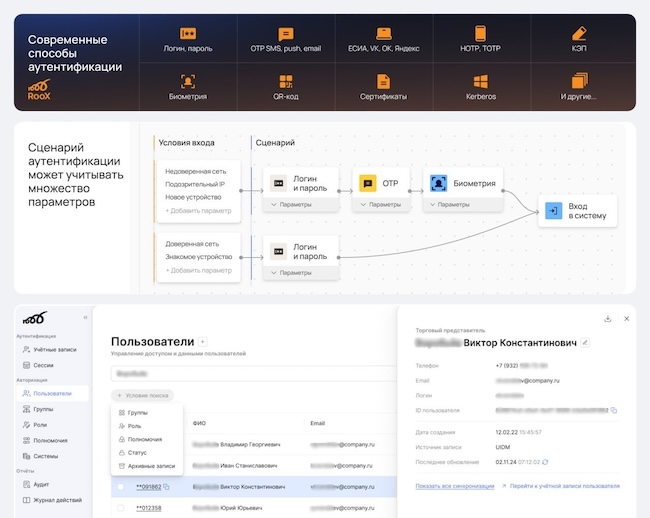The width and height of the screenshot is (650, 518).
Task: Click the yellow OTP step icon
Action: point(367,183)
